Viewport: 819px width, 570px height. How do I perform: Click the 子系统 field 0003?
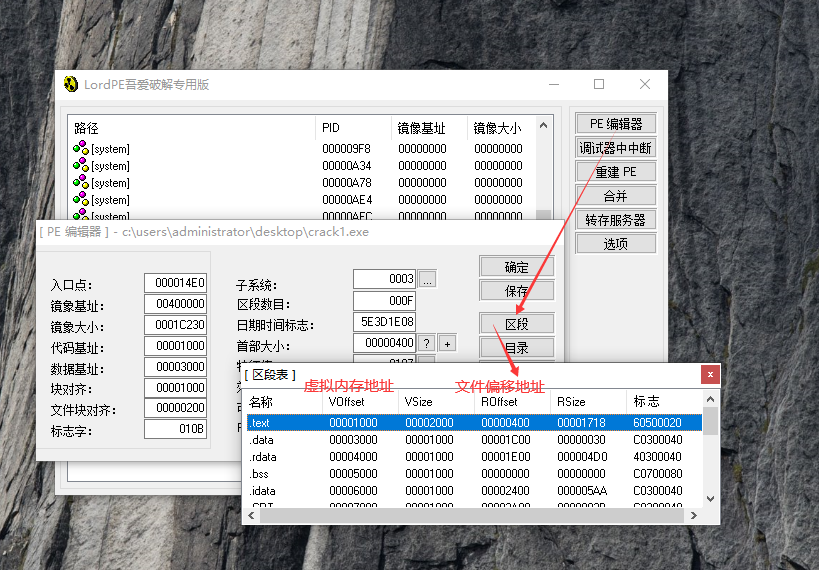tap(384, 279)
